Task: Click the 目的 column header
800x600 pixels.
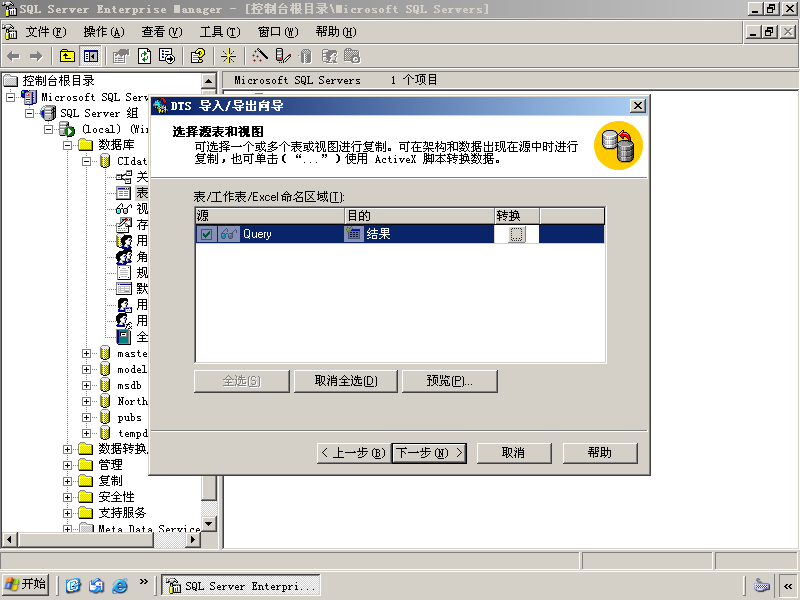Action: [x=419, y=216]
